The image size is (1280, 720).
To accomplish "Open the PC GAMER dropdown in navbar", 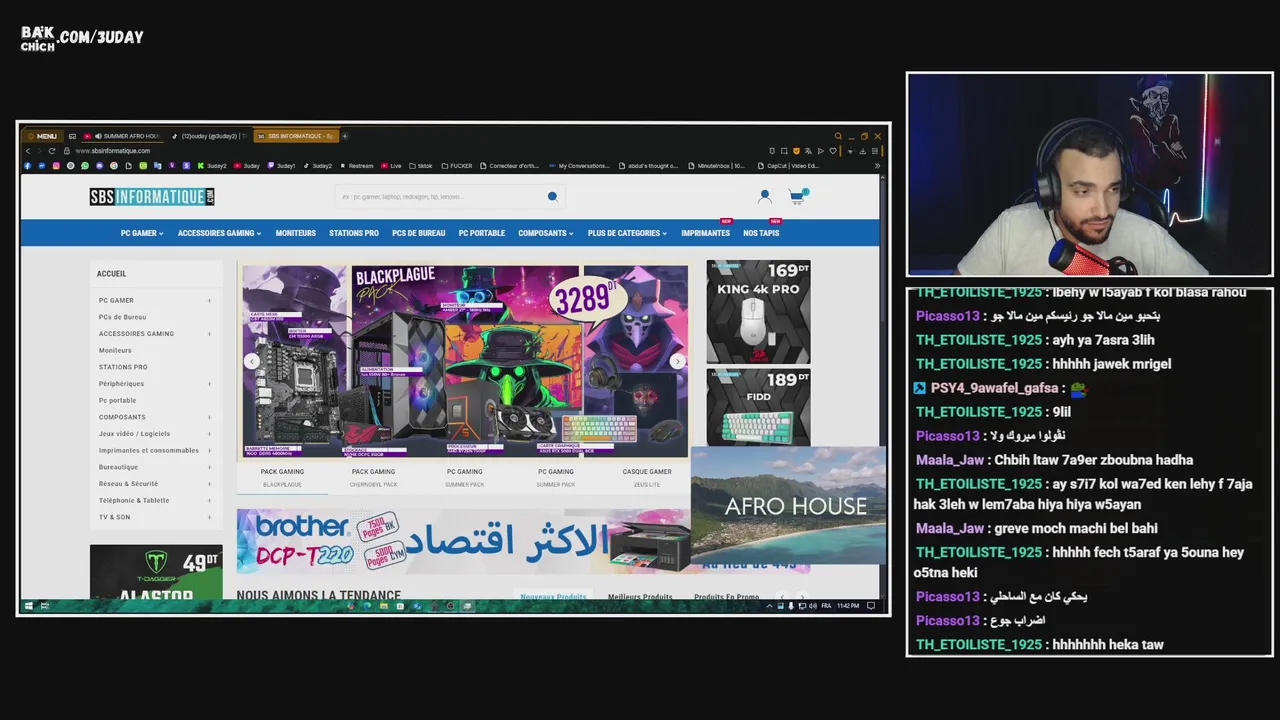I will [142, 233].
